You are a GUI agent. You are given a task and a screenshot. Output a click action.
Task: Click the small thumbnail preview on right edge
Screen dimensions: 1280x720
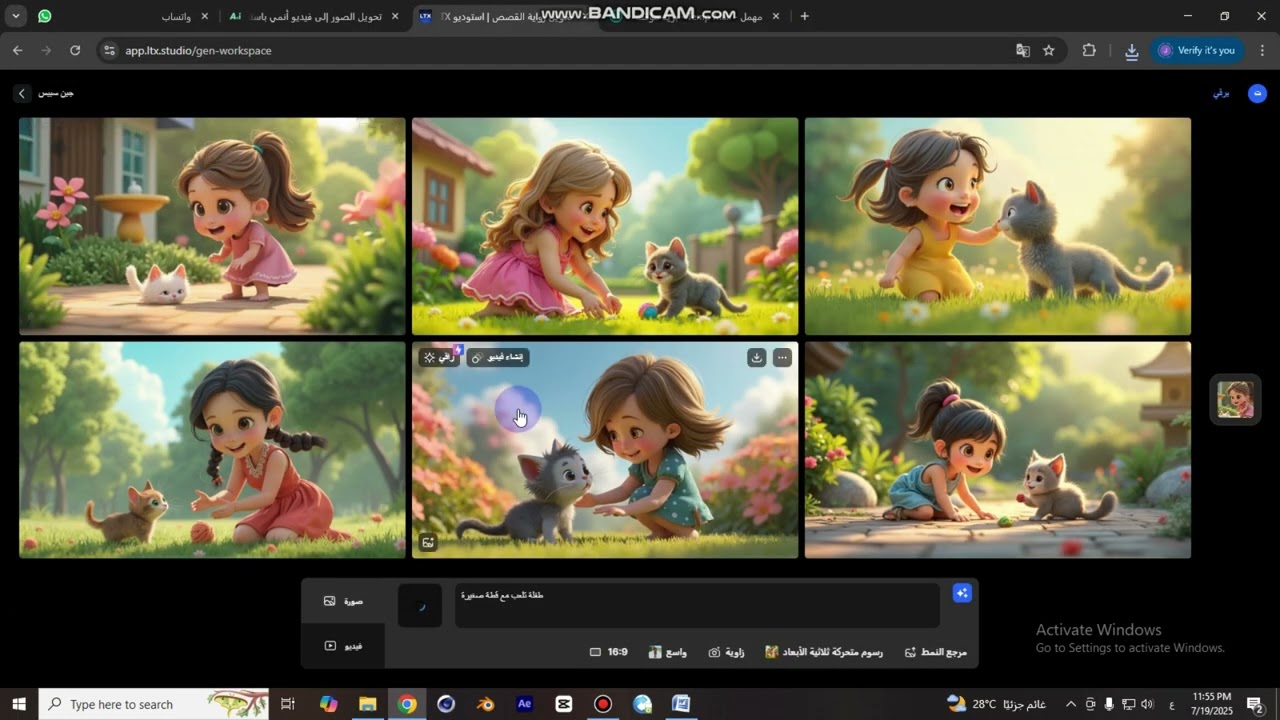[1235, 400]
